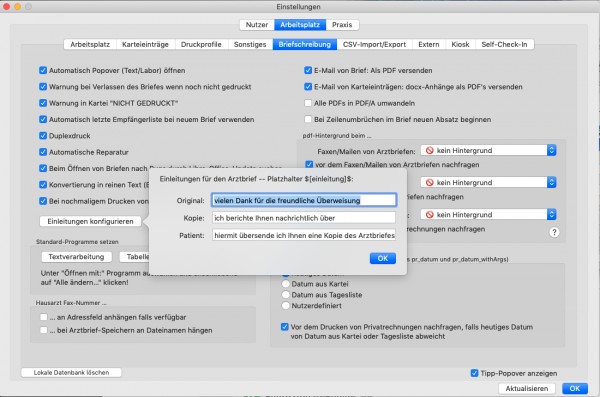The height and width of the screenshot is (397, 600).
Task: Select Nutzerdefiniert radio button
Action: 285,306
